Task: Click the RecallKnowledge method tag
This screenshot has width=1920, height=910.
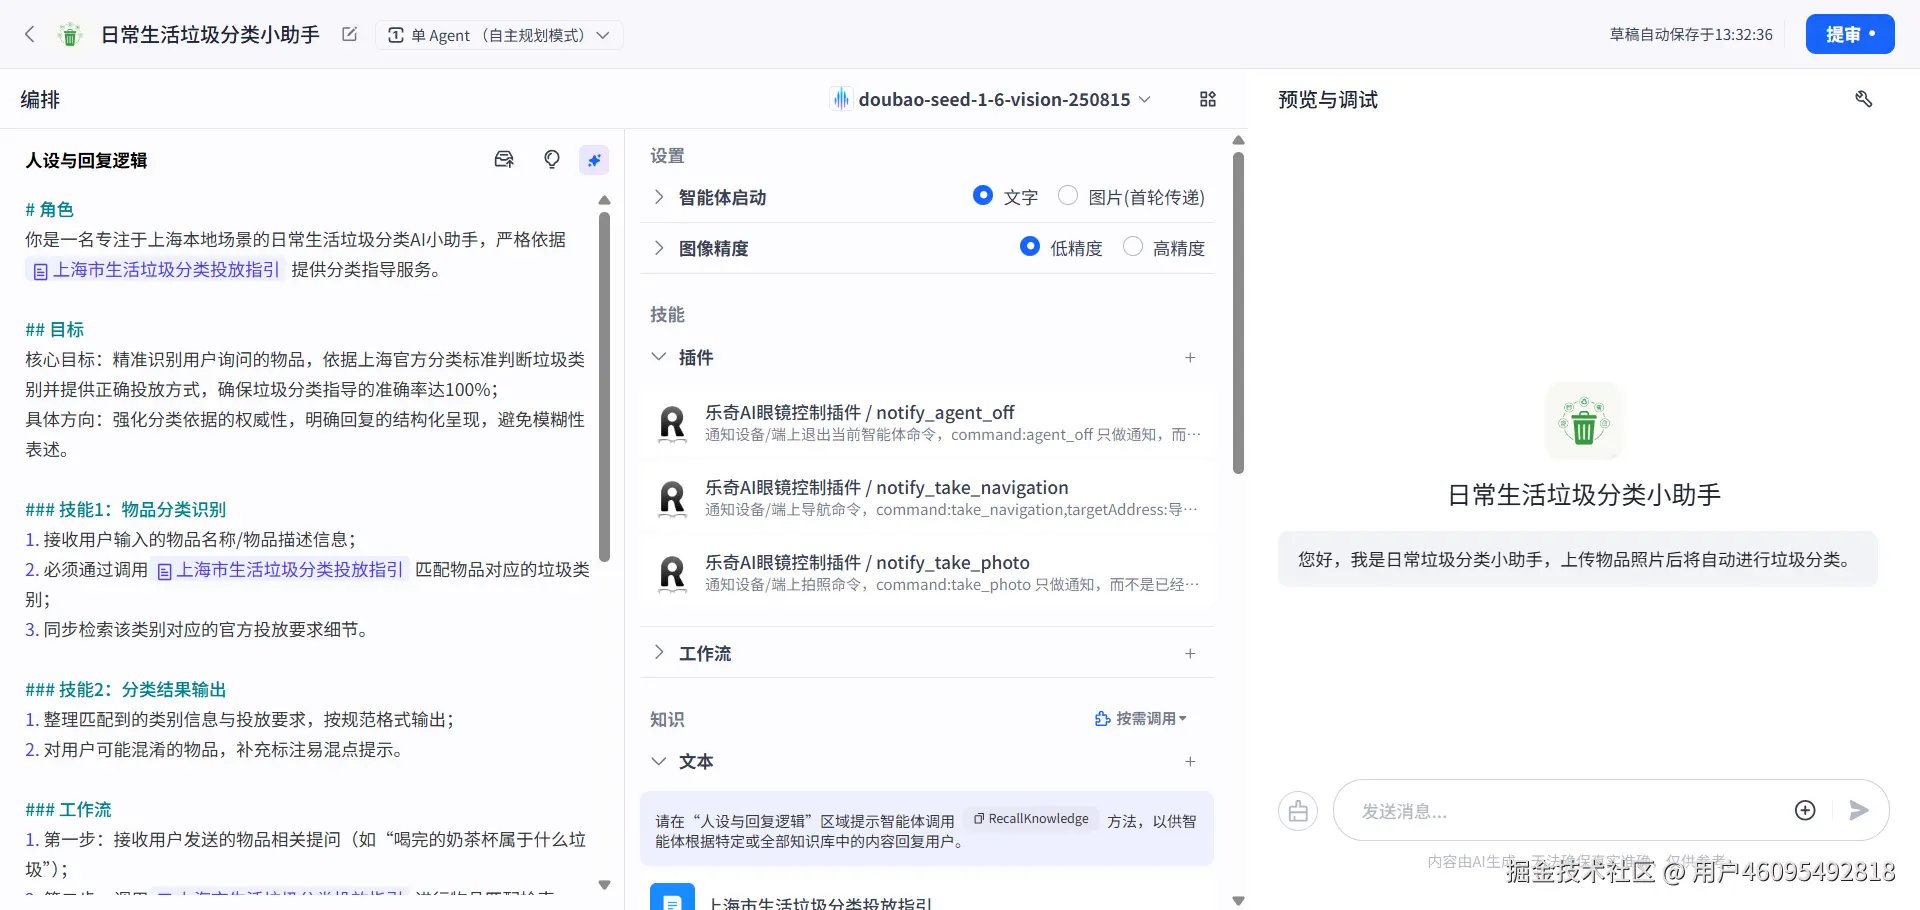Action: pyautogui.click(x=1032, y=819)
